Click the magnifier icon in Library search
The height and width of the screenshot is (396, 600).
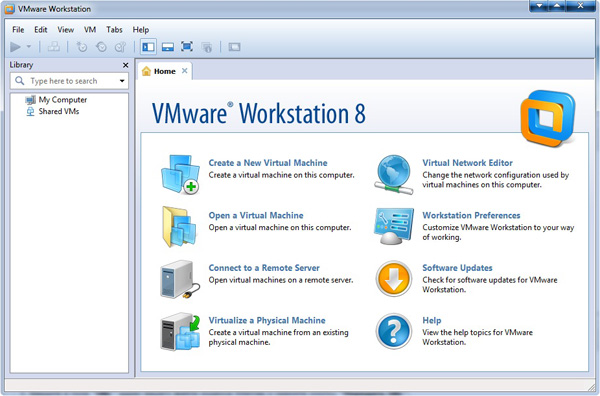(20, 81)
